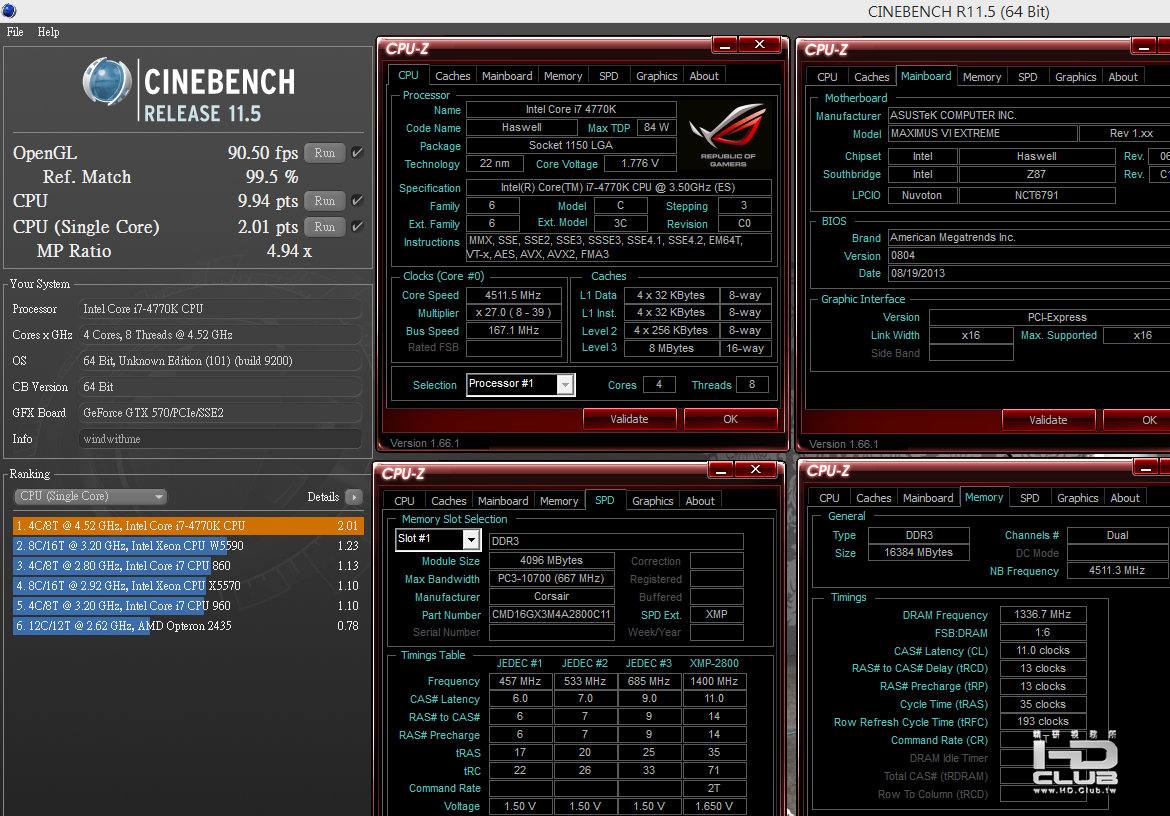This screenshot has width=1170, height=816.
Task: Open the Help menu
Action: pos(49,32)
